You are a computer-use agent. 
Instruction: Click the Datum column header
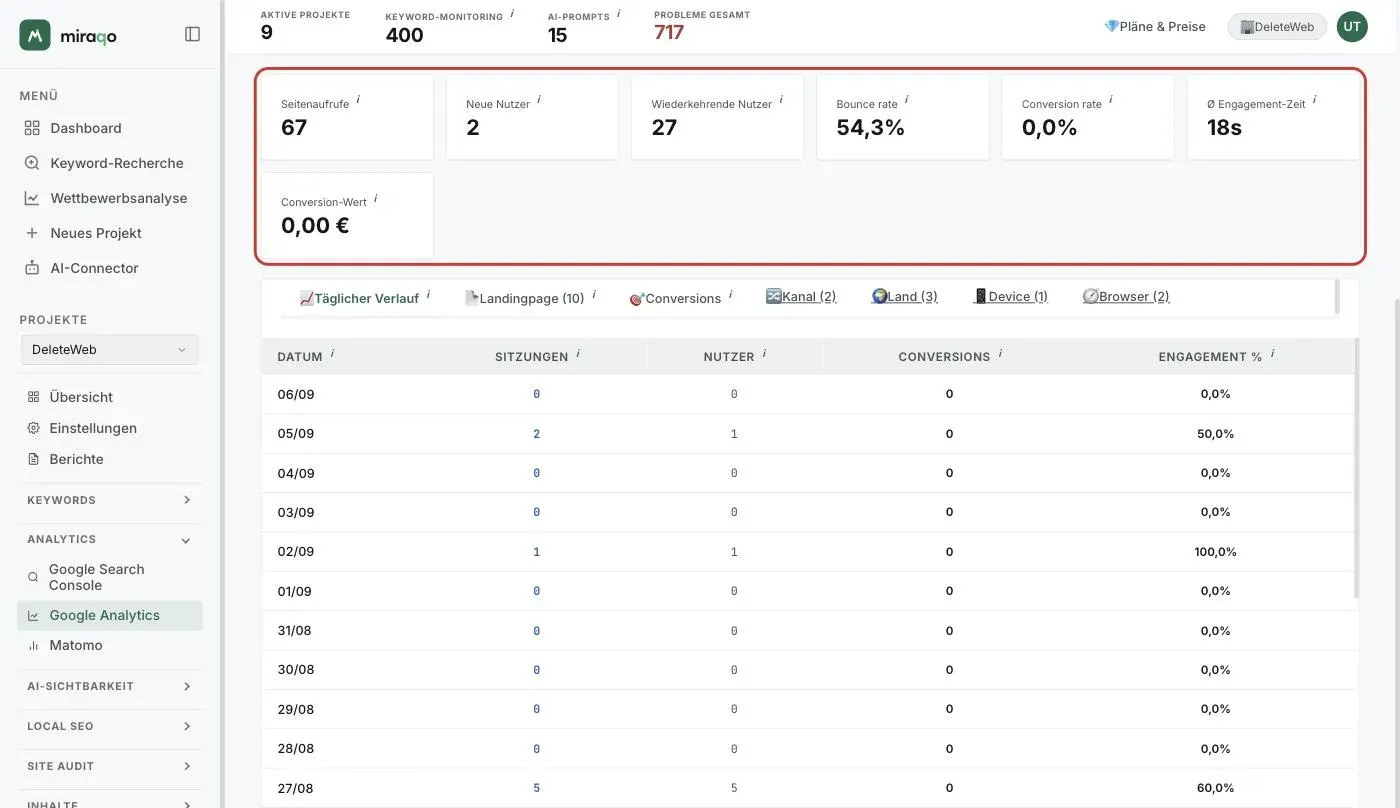click(x=300, y=357)
